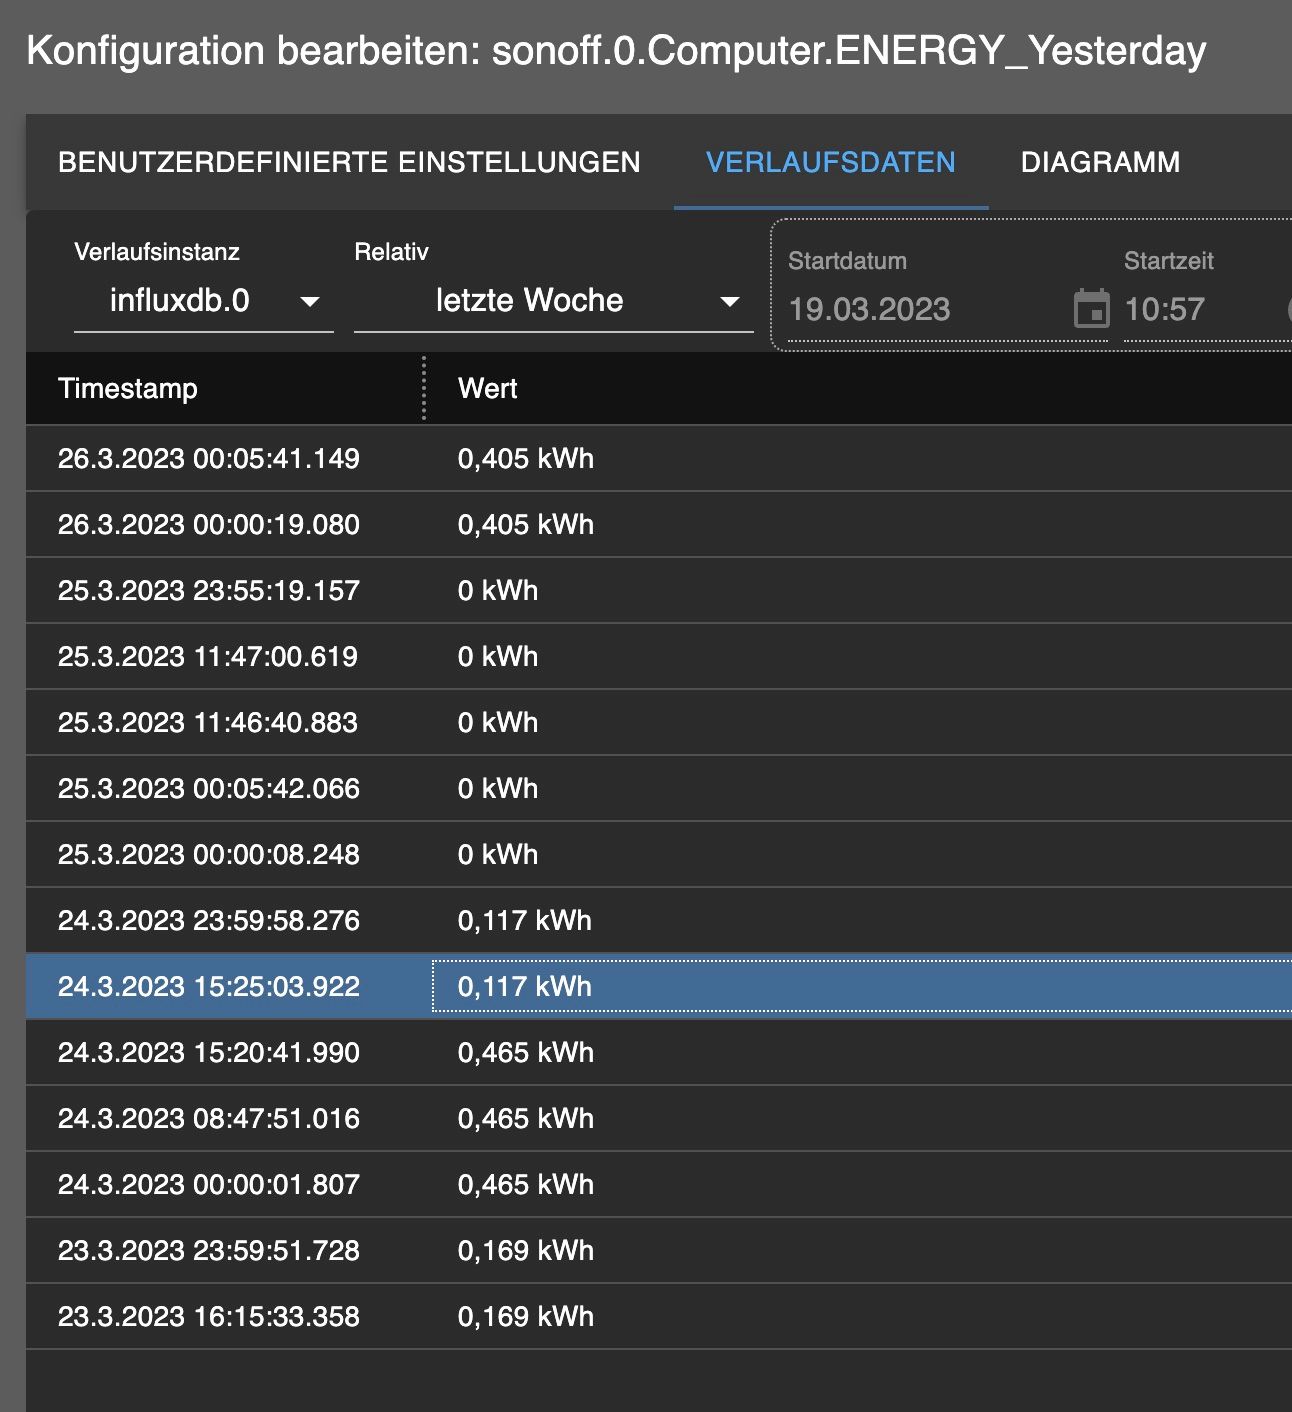Click 0 kWh value at 25.3.2023 00:00:08
Image resolution: width=1292 pixels, height=1412 pixels.
pyautogui.click(x=498, y=854)
